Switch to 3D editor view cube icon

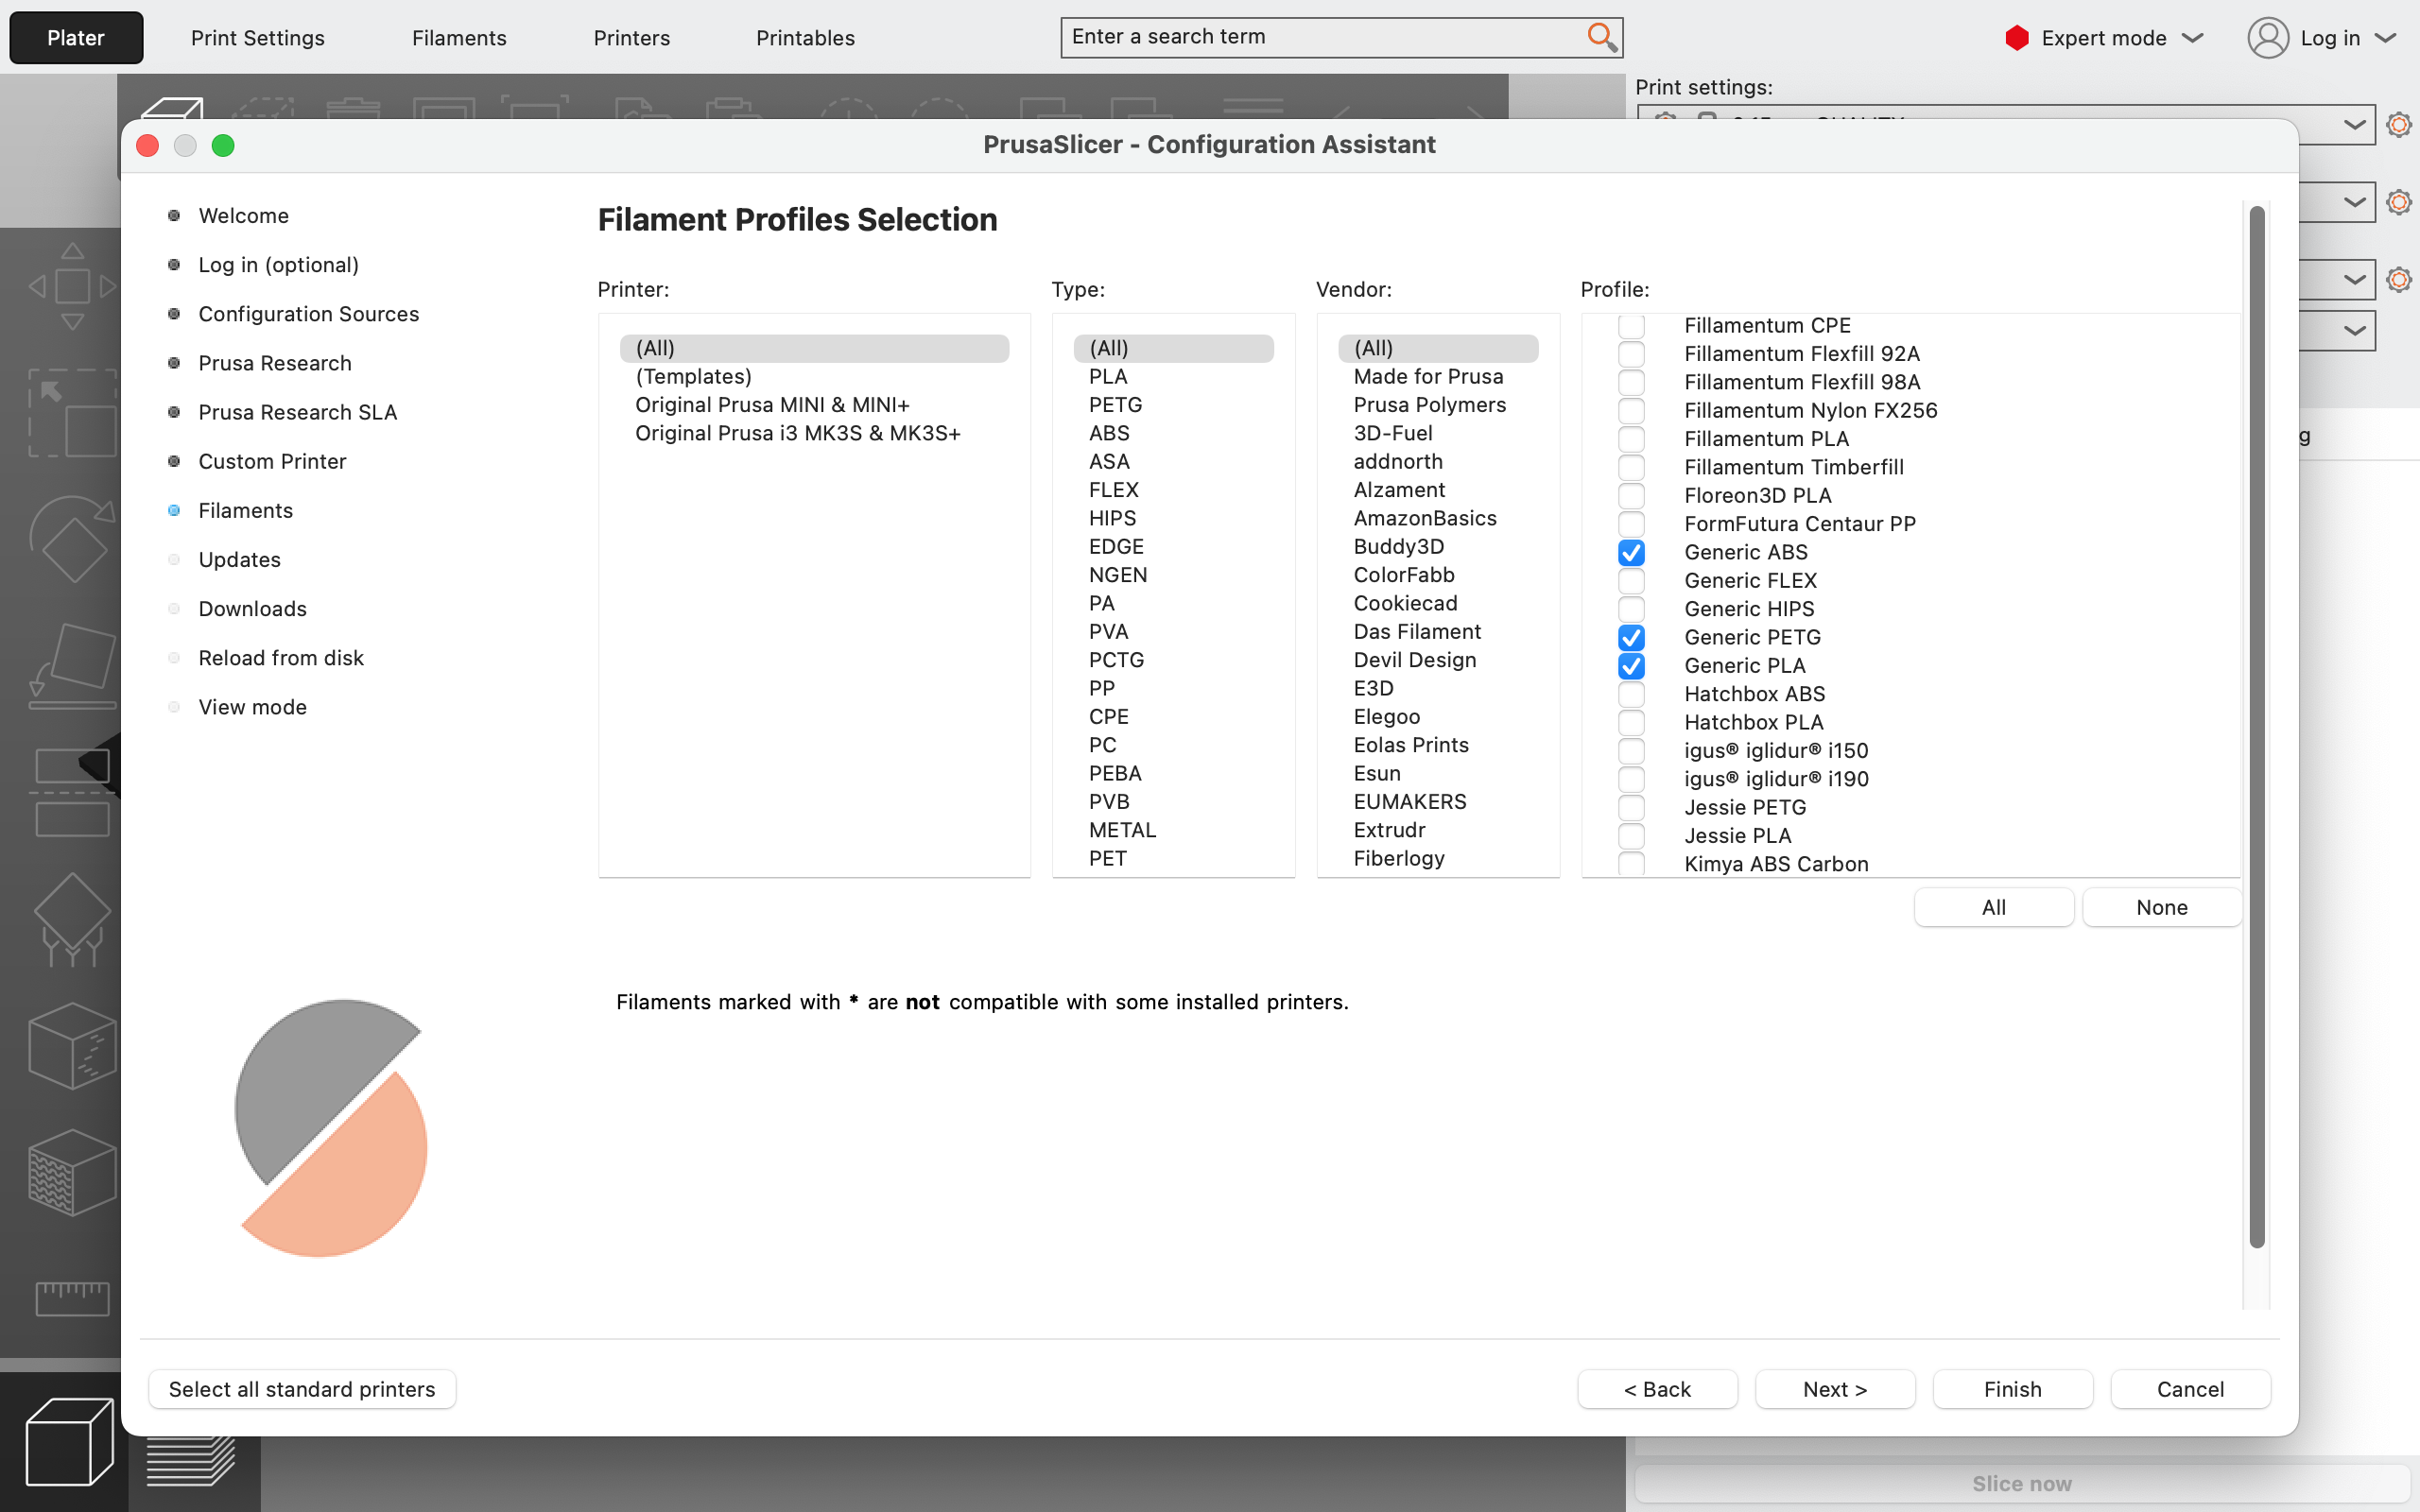click(x=68, y=1441)
